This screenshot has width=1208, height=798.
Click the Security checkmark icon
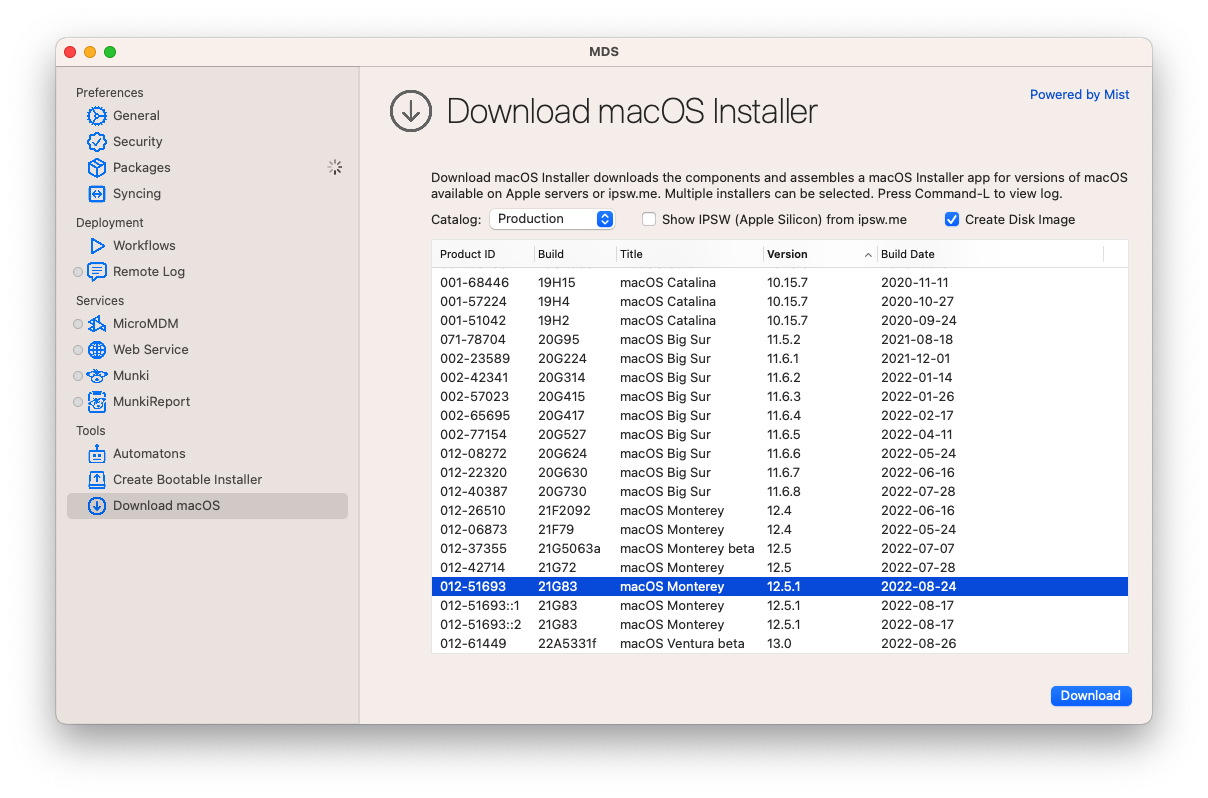[97, 142]
